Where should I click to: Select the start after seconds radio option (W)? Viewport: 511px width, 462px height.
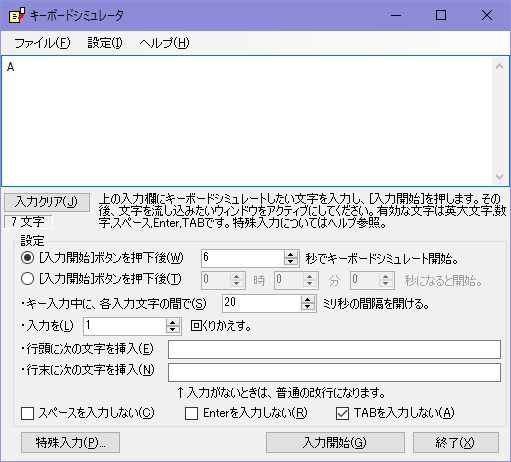pyautogui.click(x=27, y=258)
